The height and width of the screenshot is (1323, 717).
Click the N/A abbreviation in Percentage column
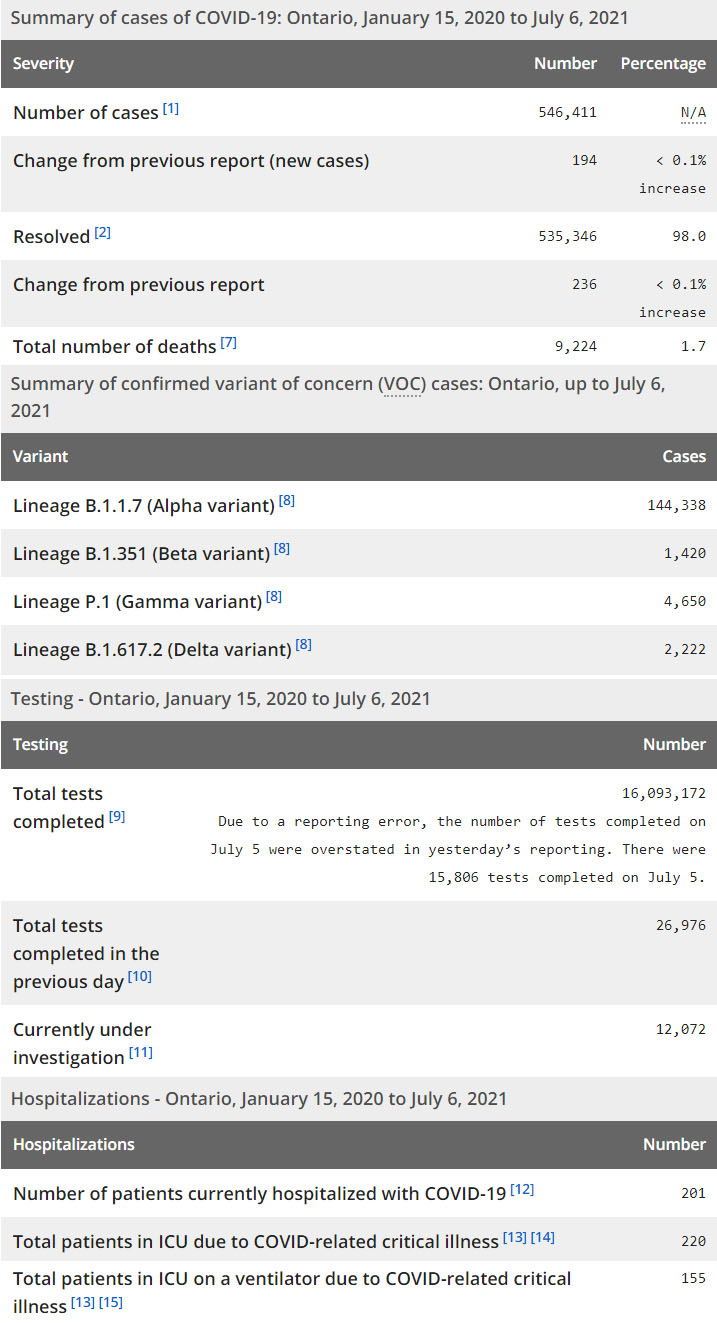tap(693, 113)
